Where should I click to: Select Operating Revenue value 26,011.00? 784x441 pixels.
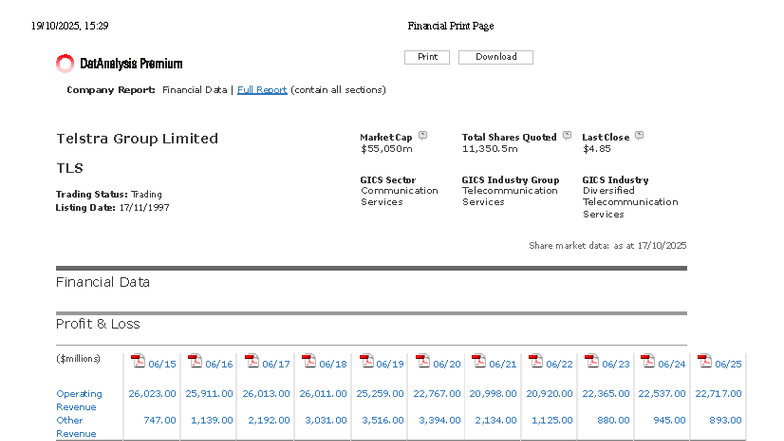point(323,394)
